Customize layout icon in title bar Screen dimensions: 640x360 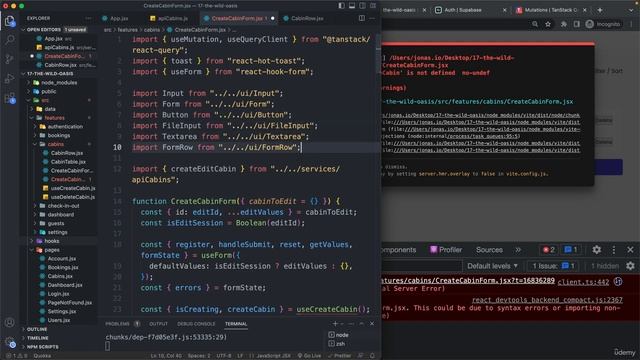coord(373,6)
